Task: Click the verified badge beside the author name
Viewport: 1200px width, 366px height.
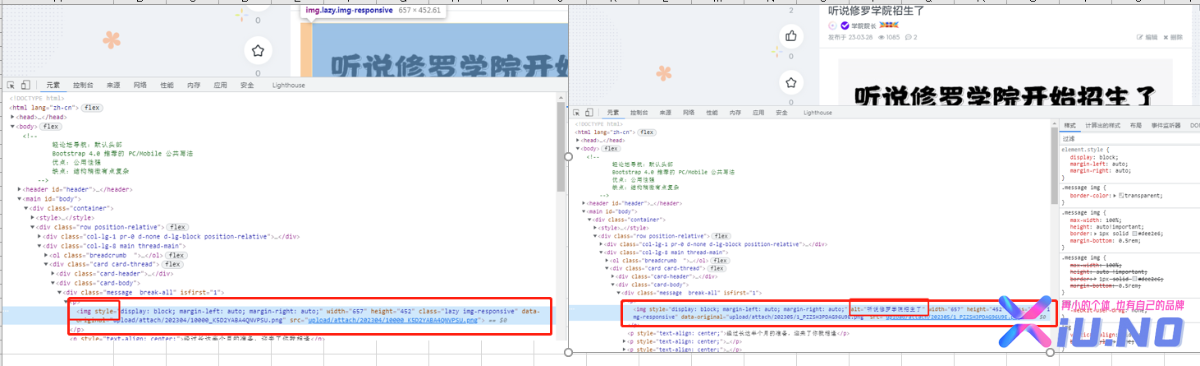Action: coord(845,25)
